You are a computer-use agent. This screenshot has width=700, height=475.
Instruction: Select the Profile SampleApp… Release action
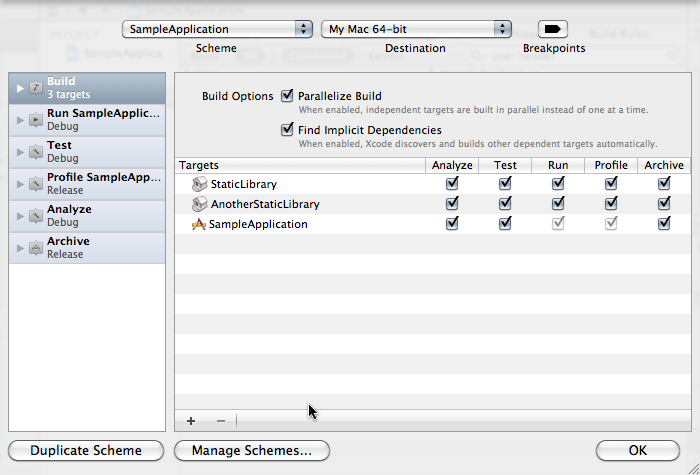pyautogui.click(x=87, y=184)
